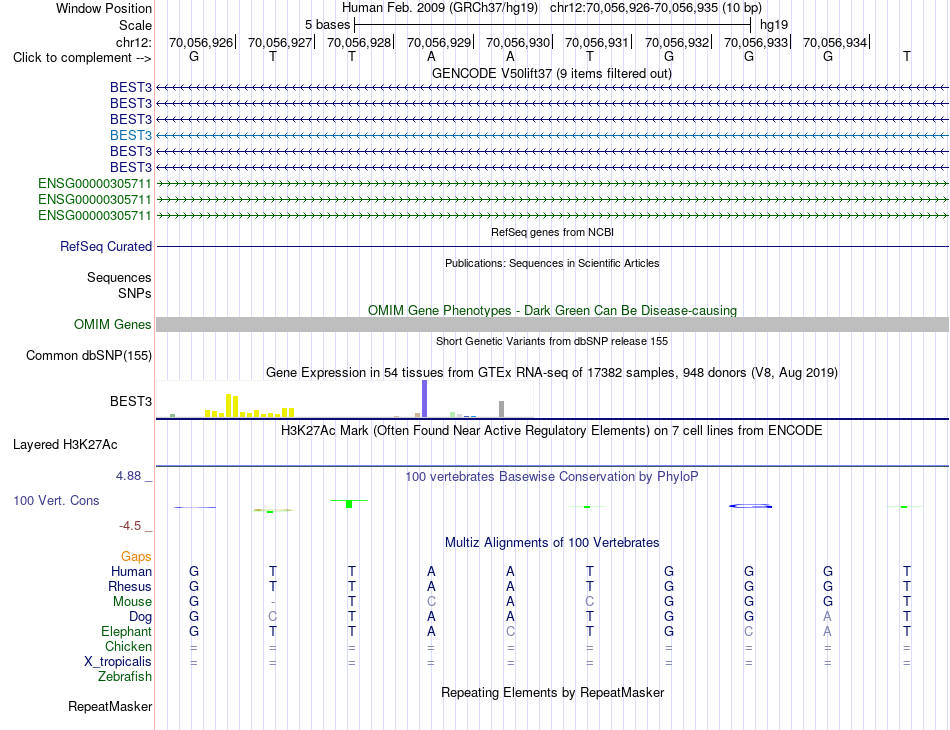950x730 pixels.
Task: Click position label 70,056,930
Action: (517, 42)
